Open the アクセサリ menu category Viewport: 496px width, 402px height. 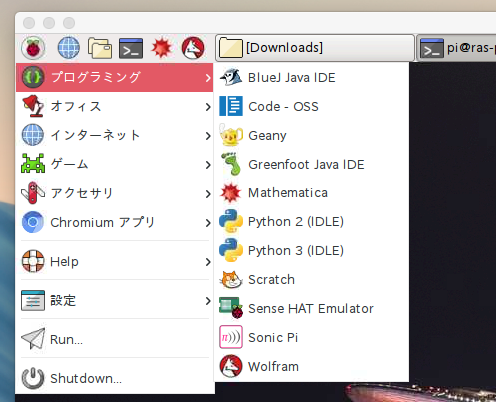click(x=114, y=193)
